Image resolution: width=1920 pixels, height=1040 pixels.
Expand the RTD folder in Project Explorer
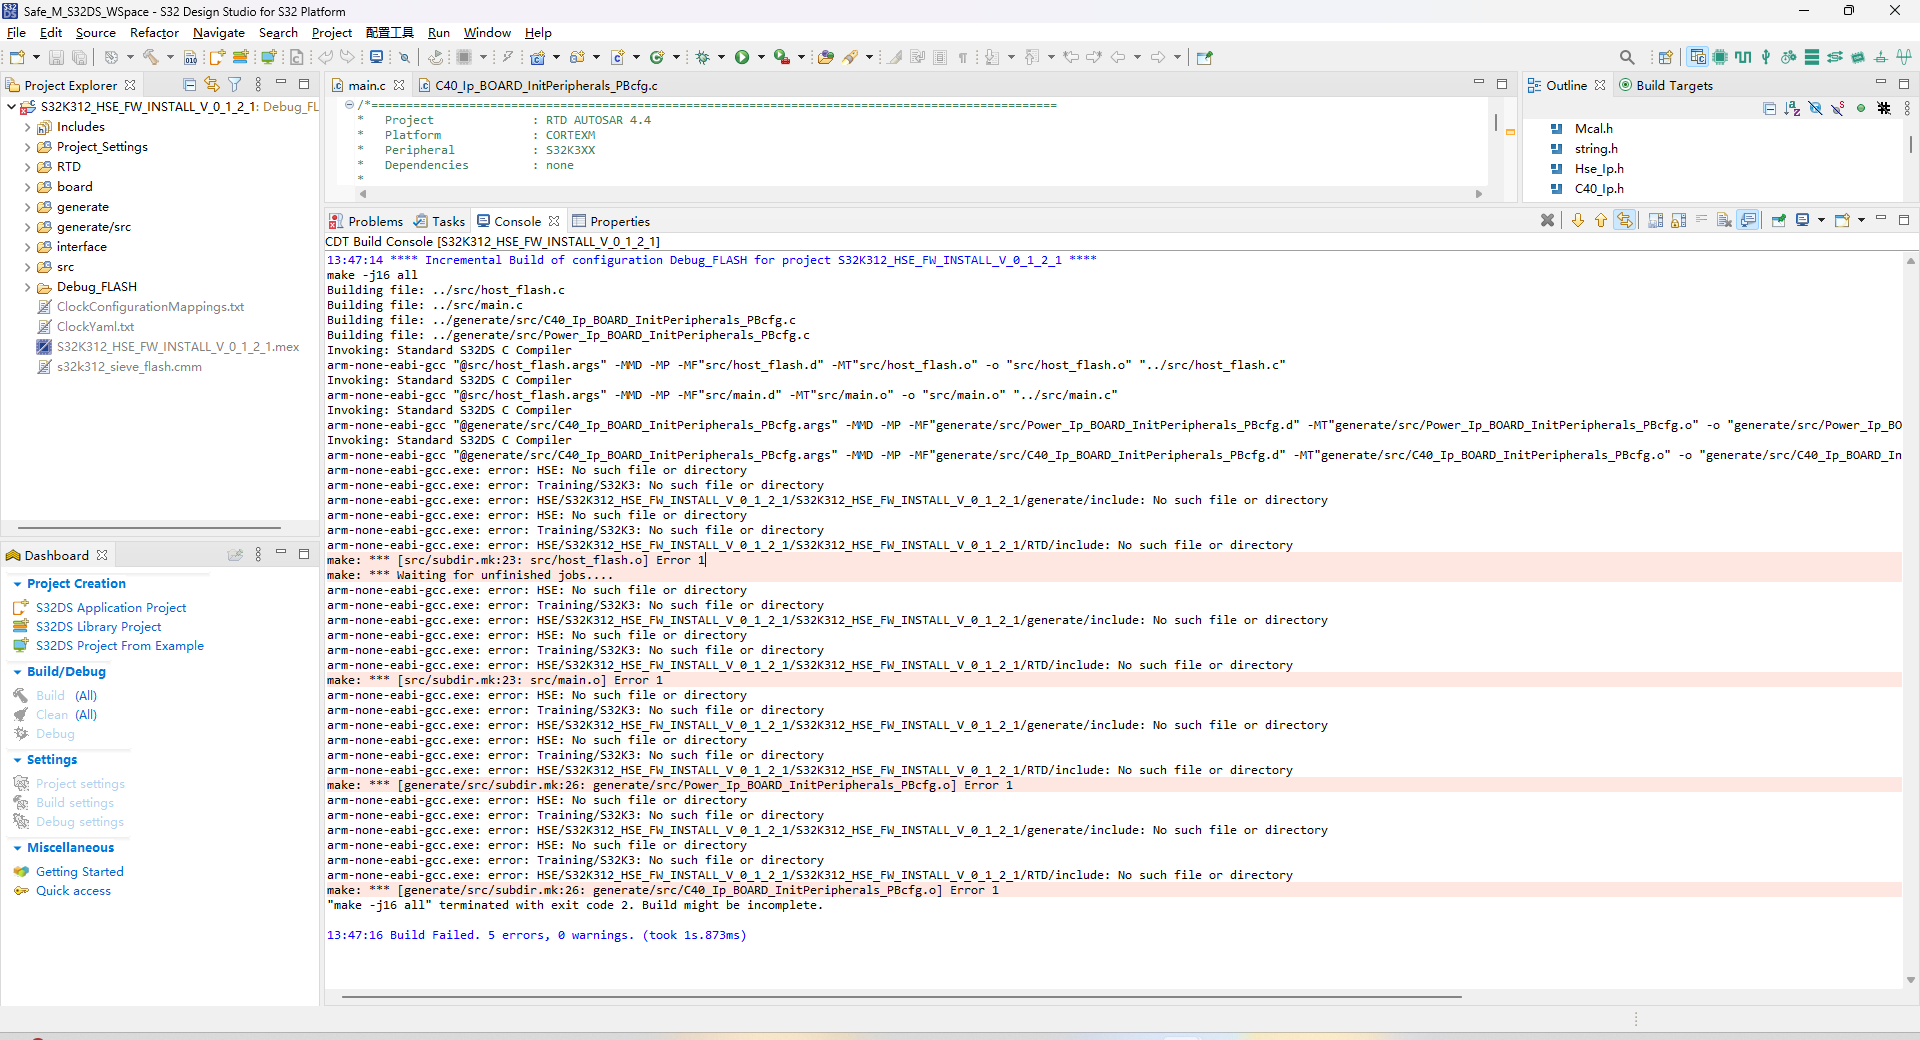(27, 166)
